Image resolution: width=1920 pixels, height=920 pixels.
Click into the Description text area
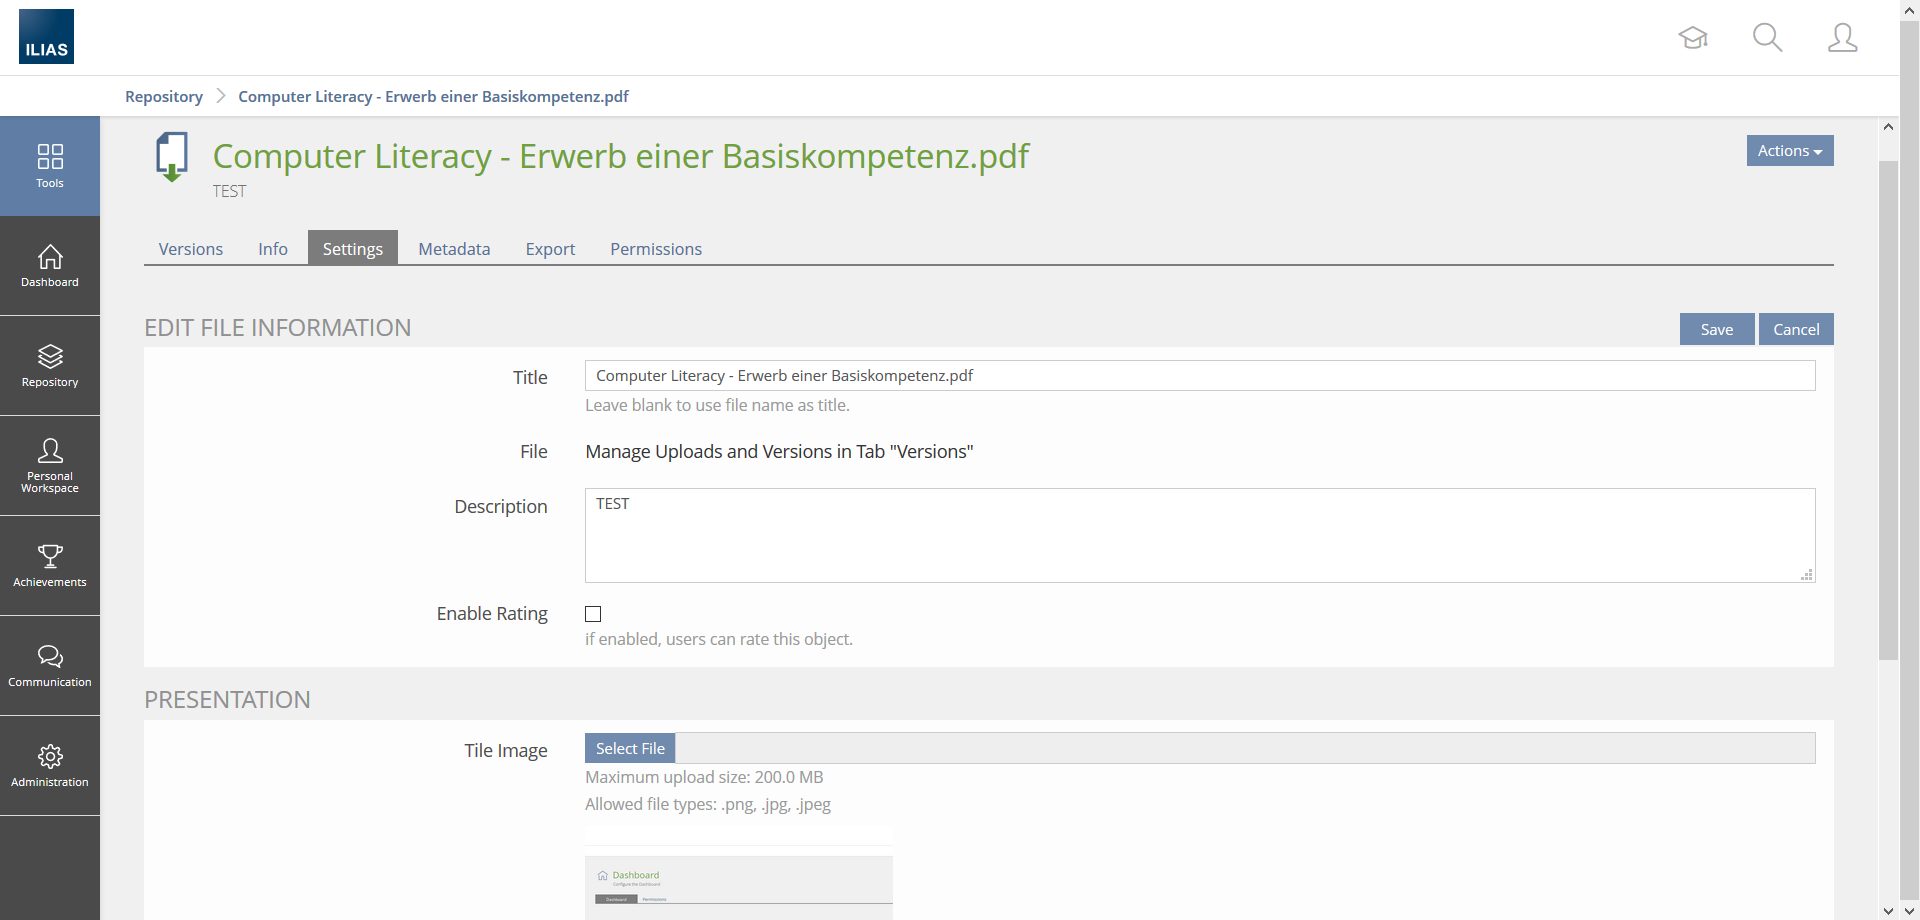click(1199, 535)
